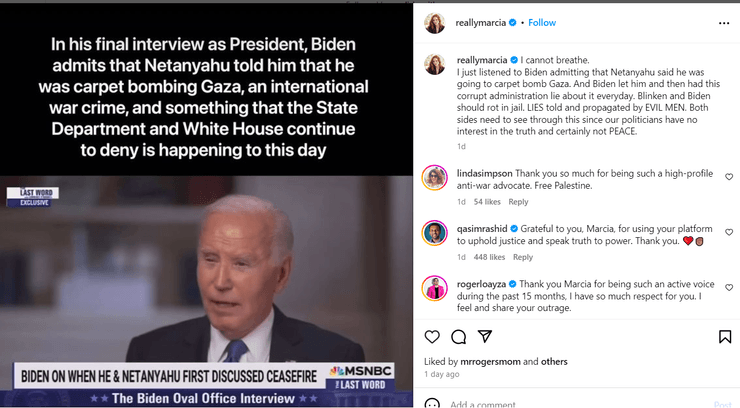Screen dimensions: 740x408
Task: Open emoji picker beside Add a comment
Action: [x=432, y=403]
